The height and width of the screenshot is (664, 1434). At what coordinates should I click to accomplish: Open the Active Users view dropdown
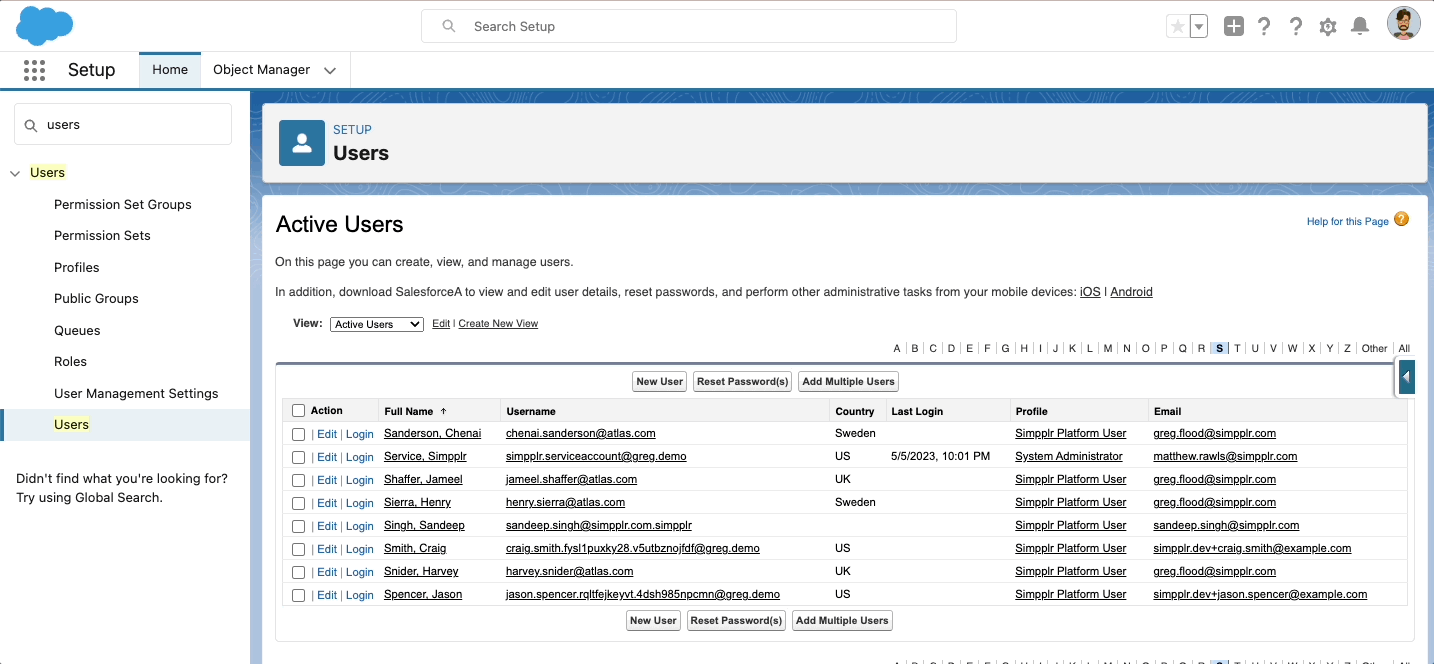click(x=376, y=323)
